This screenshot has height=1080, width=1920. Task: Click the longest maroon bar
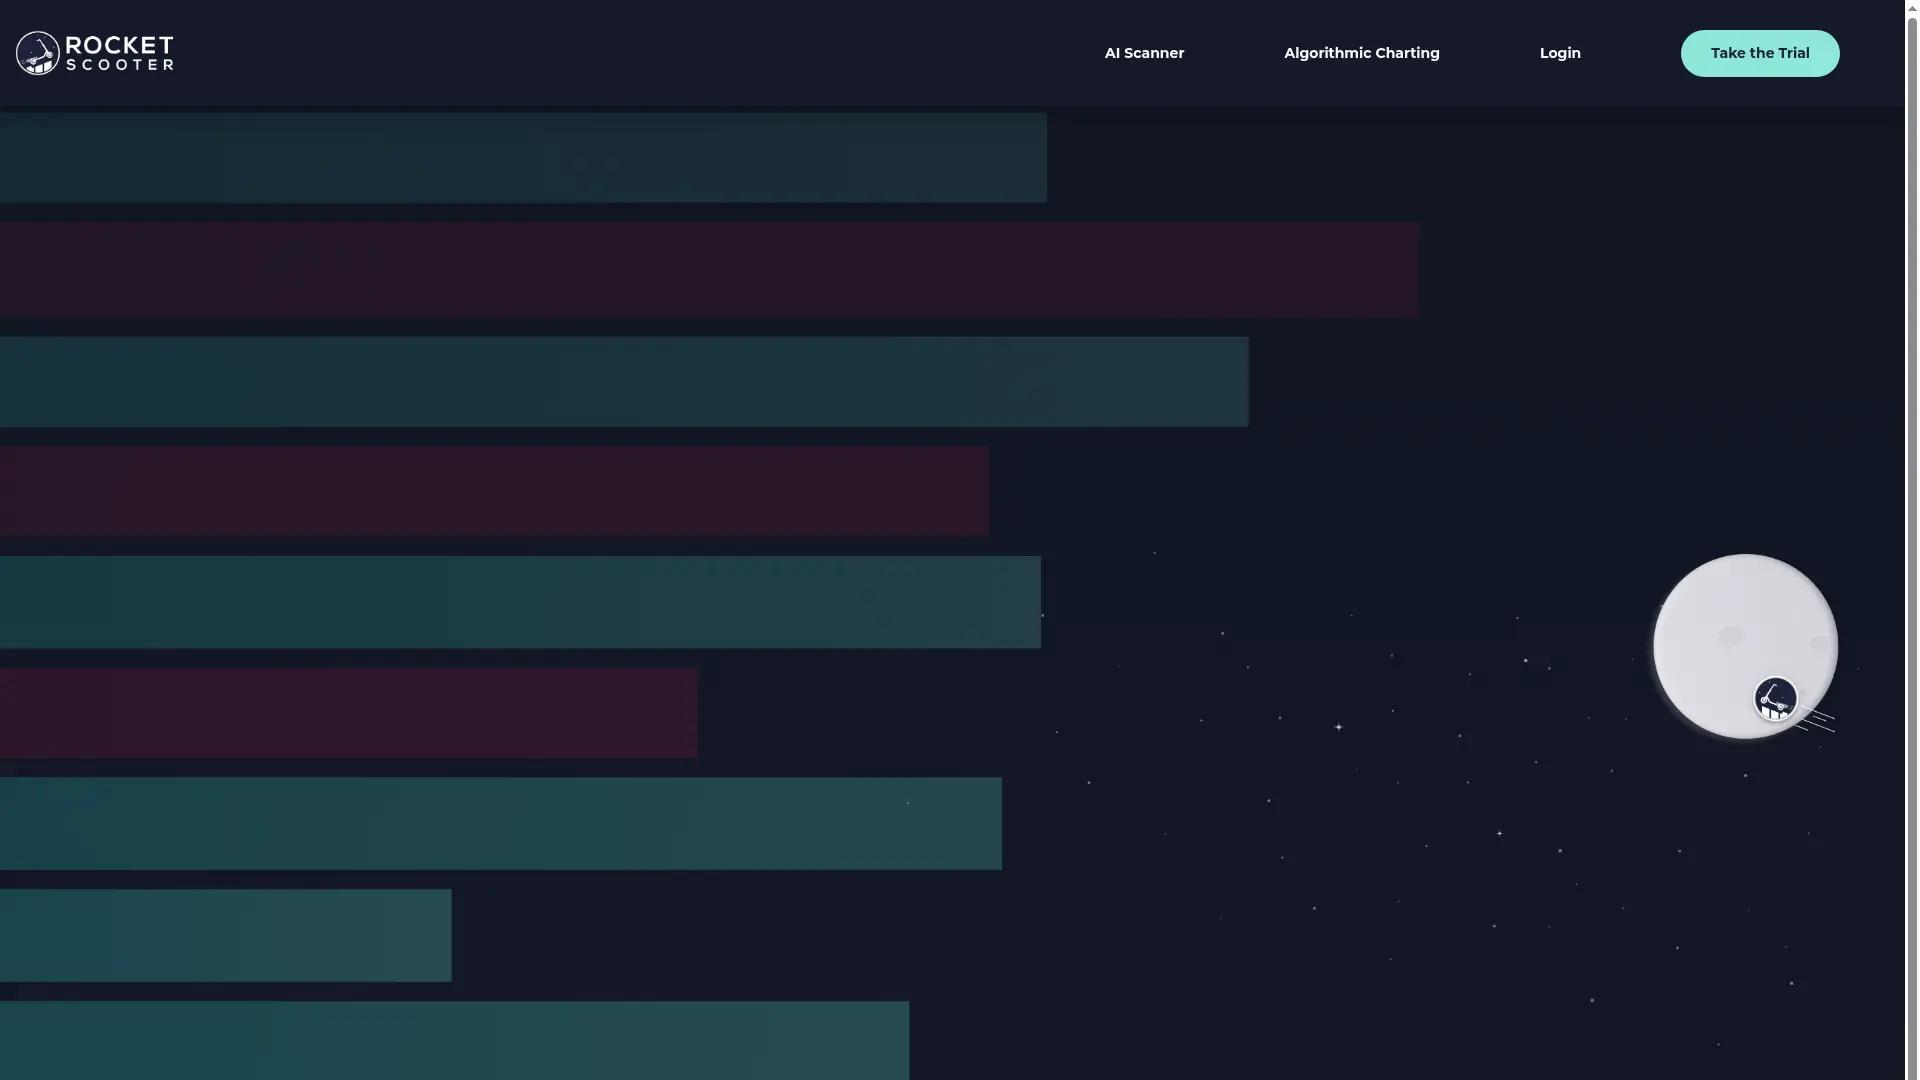pos(708,270)
